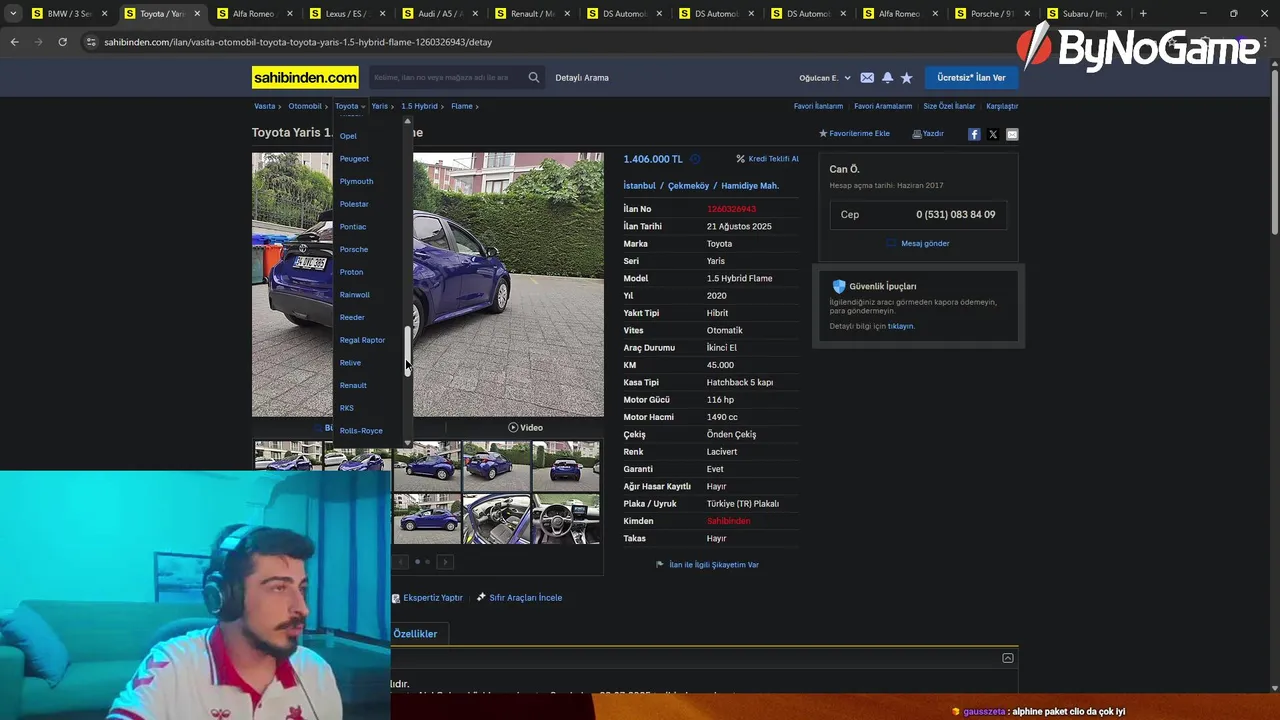Image resolution: width=1280 pixels, height=720 pixels.
Task: Select Rolls-Royce in brand list
Action: pos(361,431)
